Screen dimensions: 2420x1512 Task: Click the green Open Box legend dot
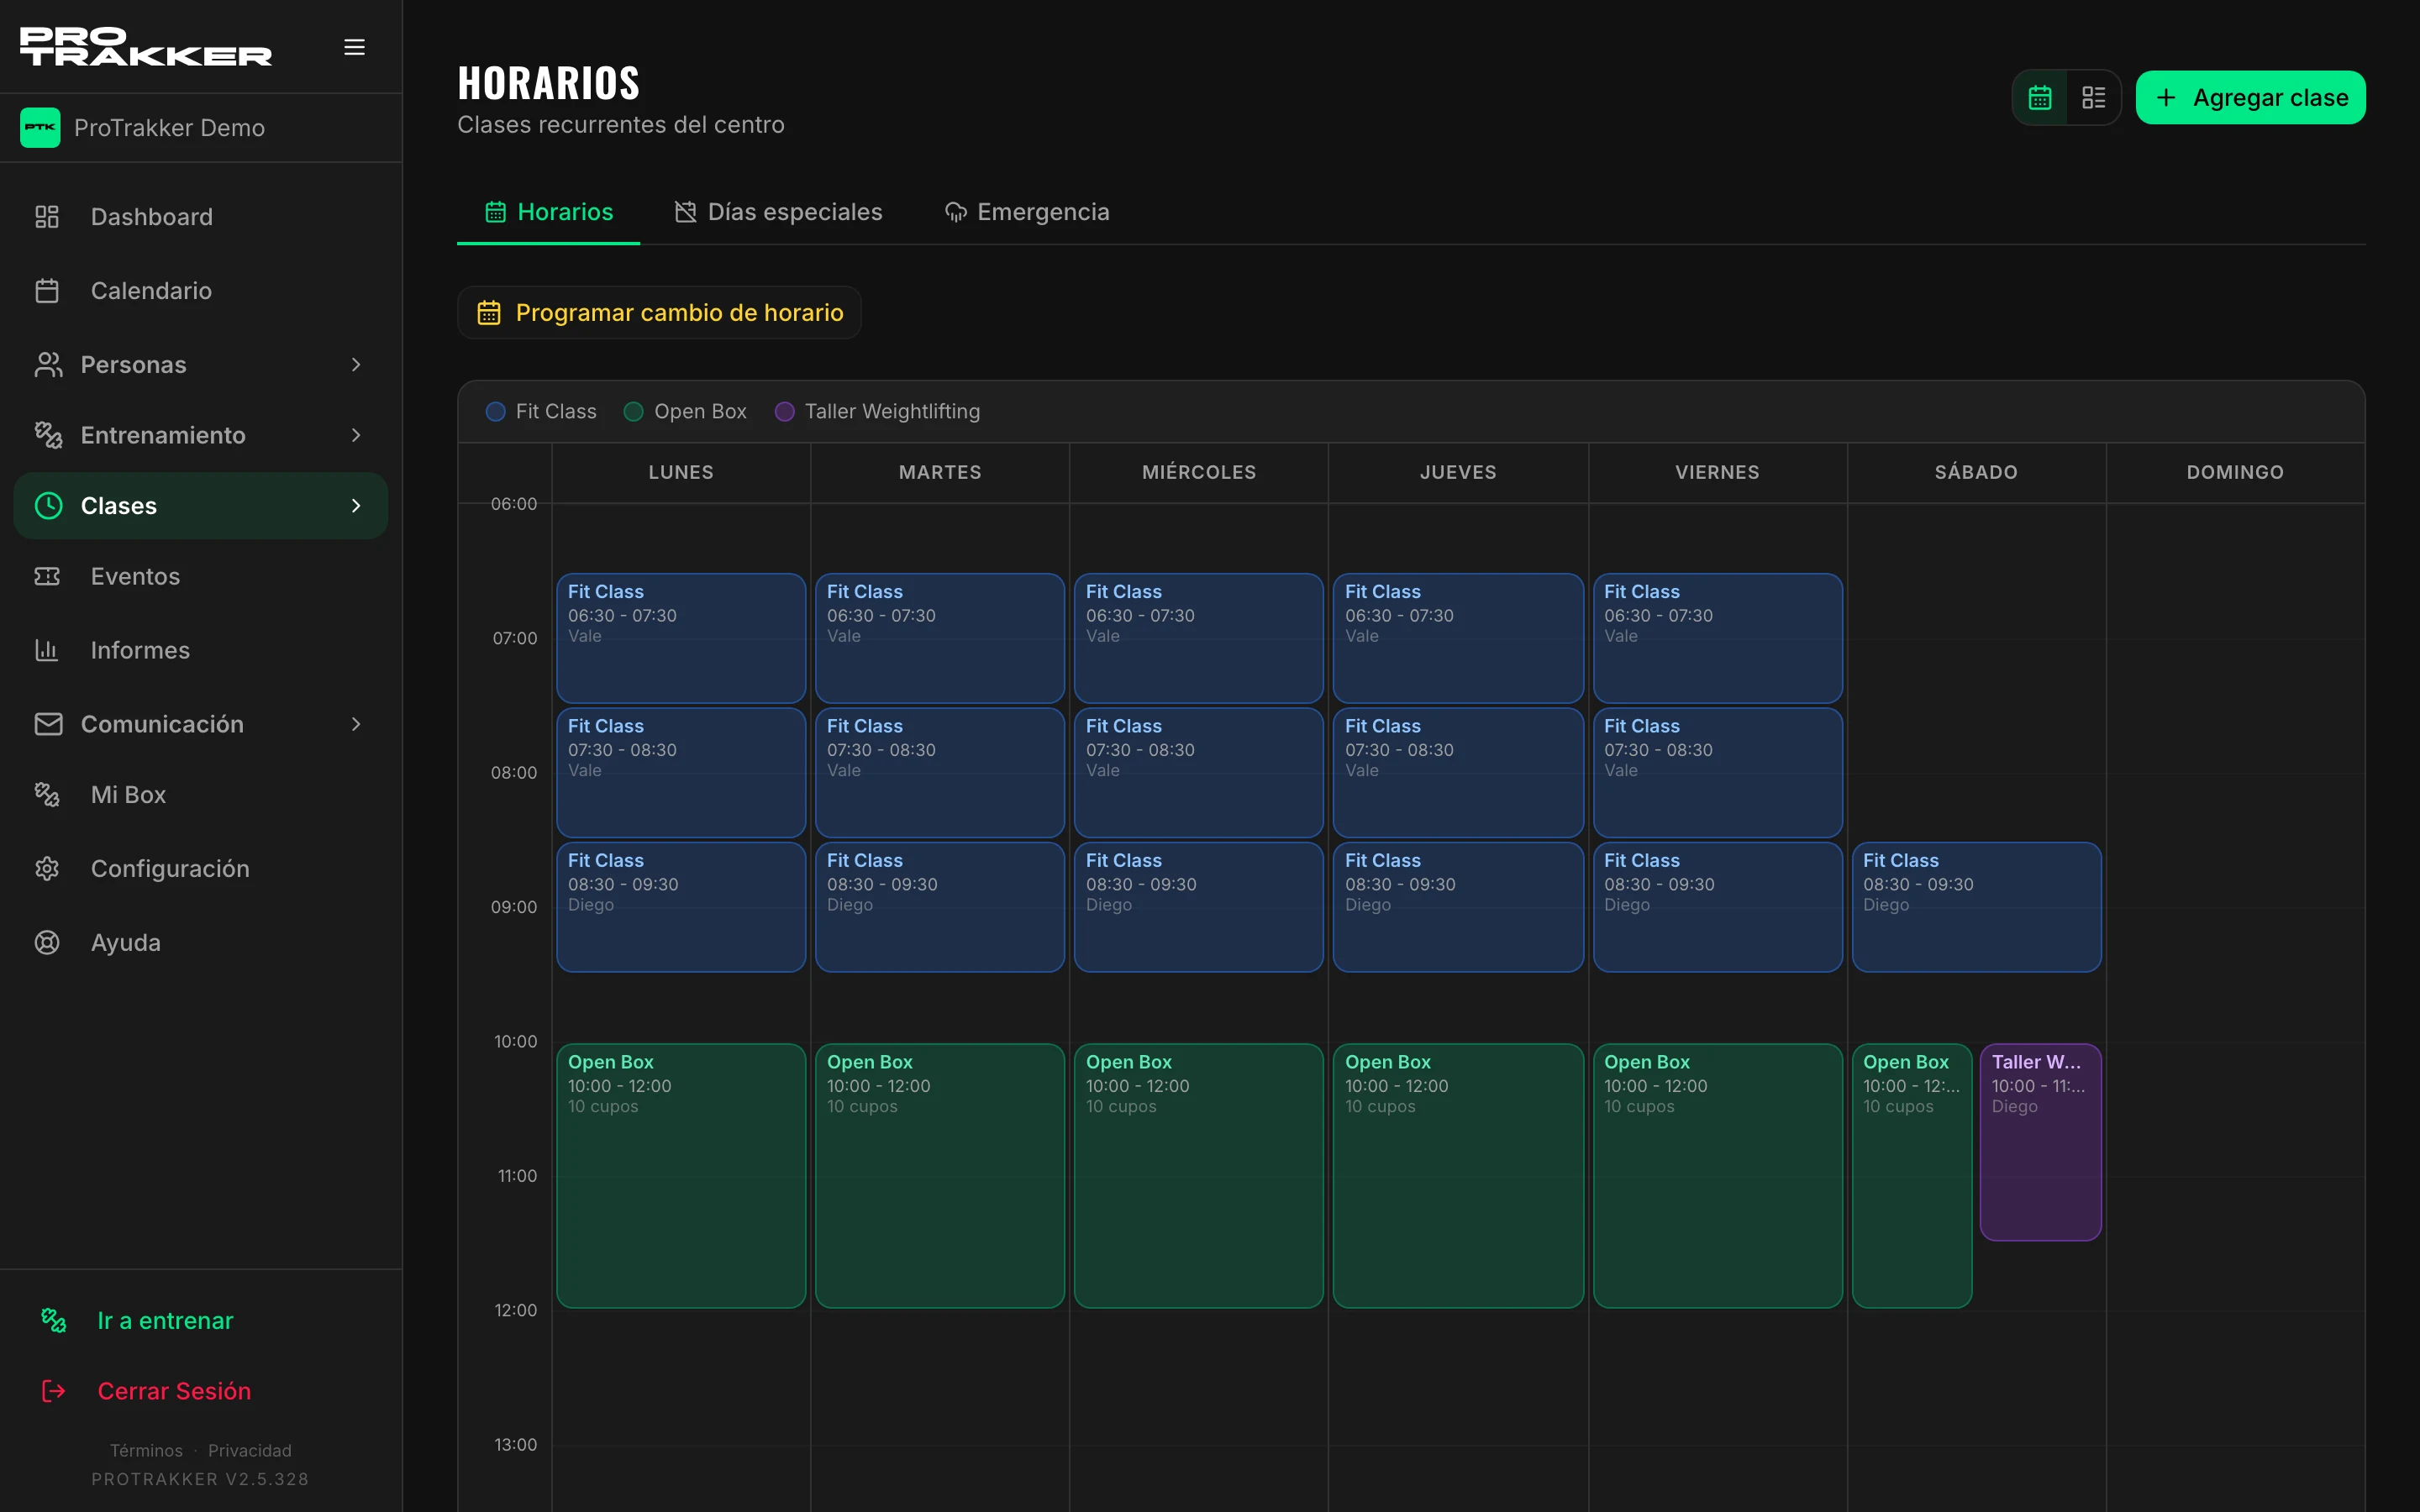633,412
